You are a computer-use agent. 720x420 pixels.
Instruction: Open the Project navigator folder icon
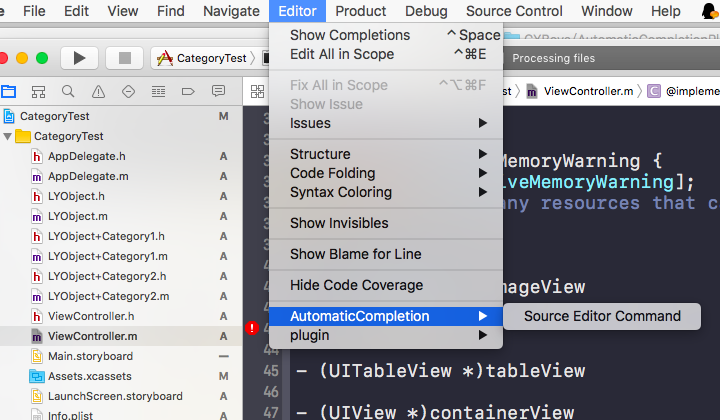tap(9, 91)
